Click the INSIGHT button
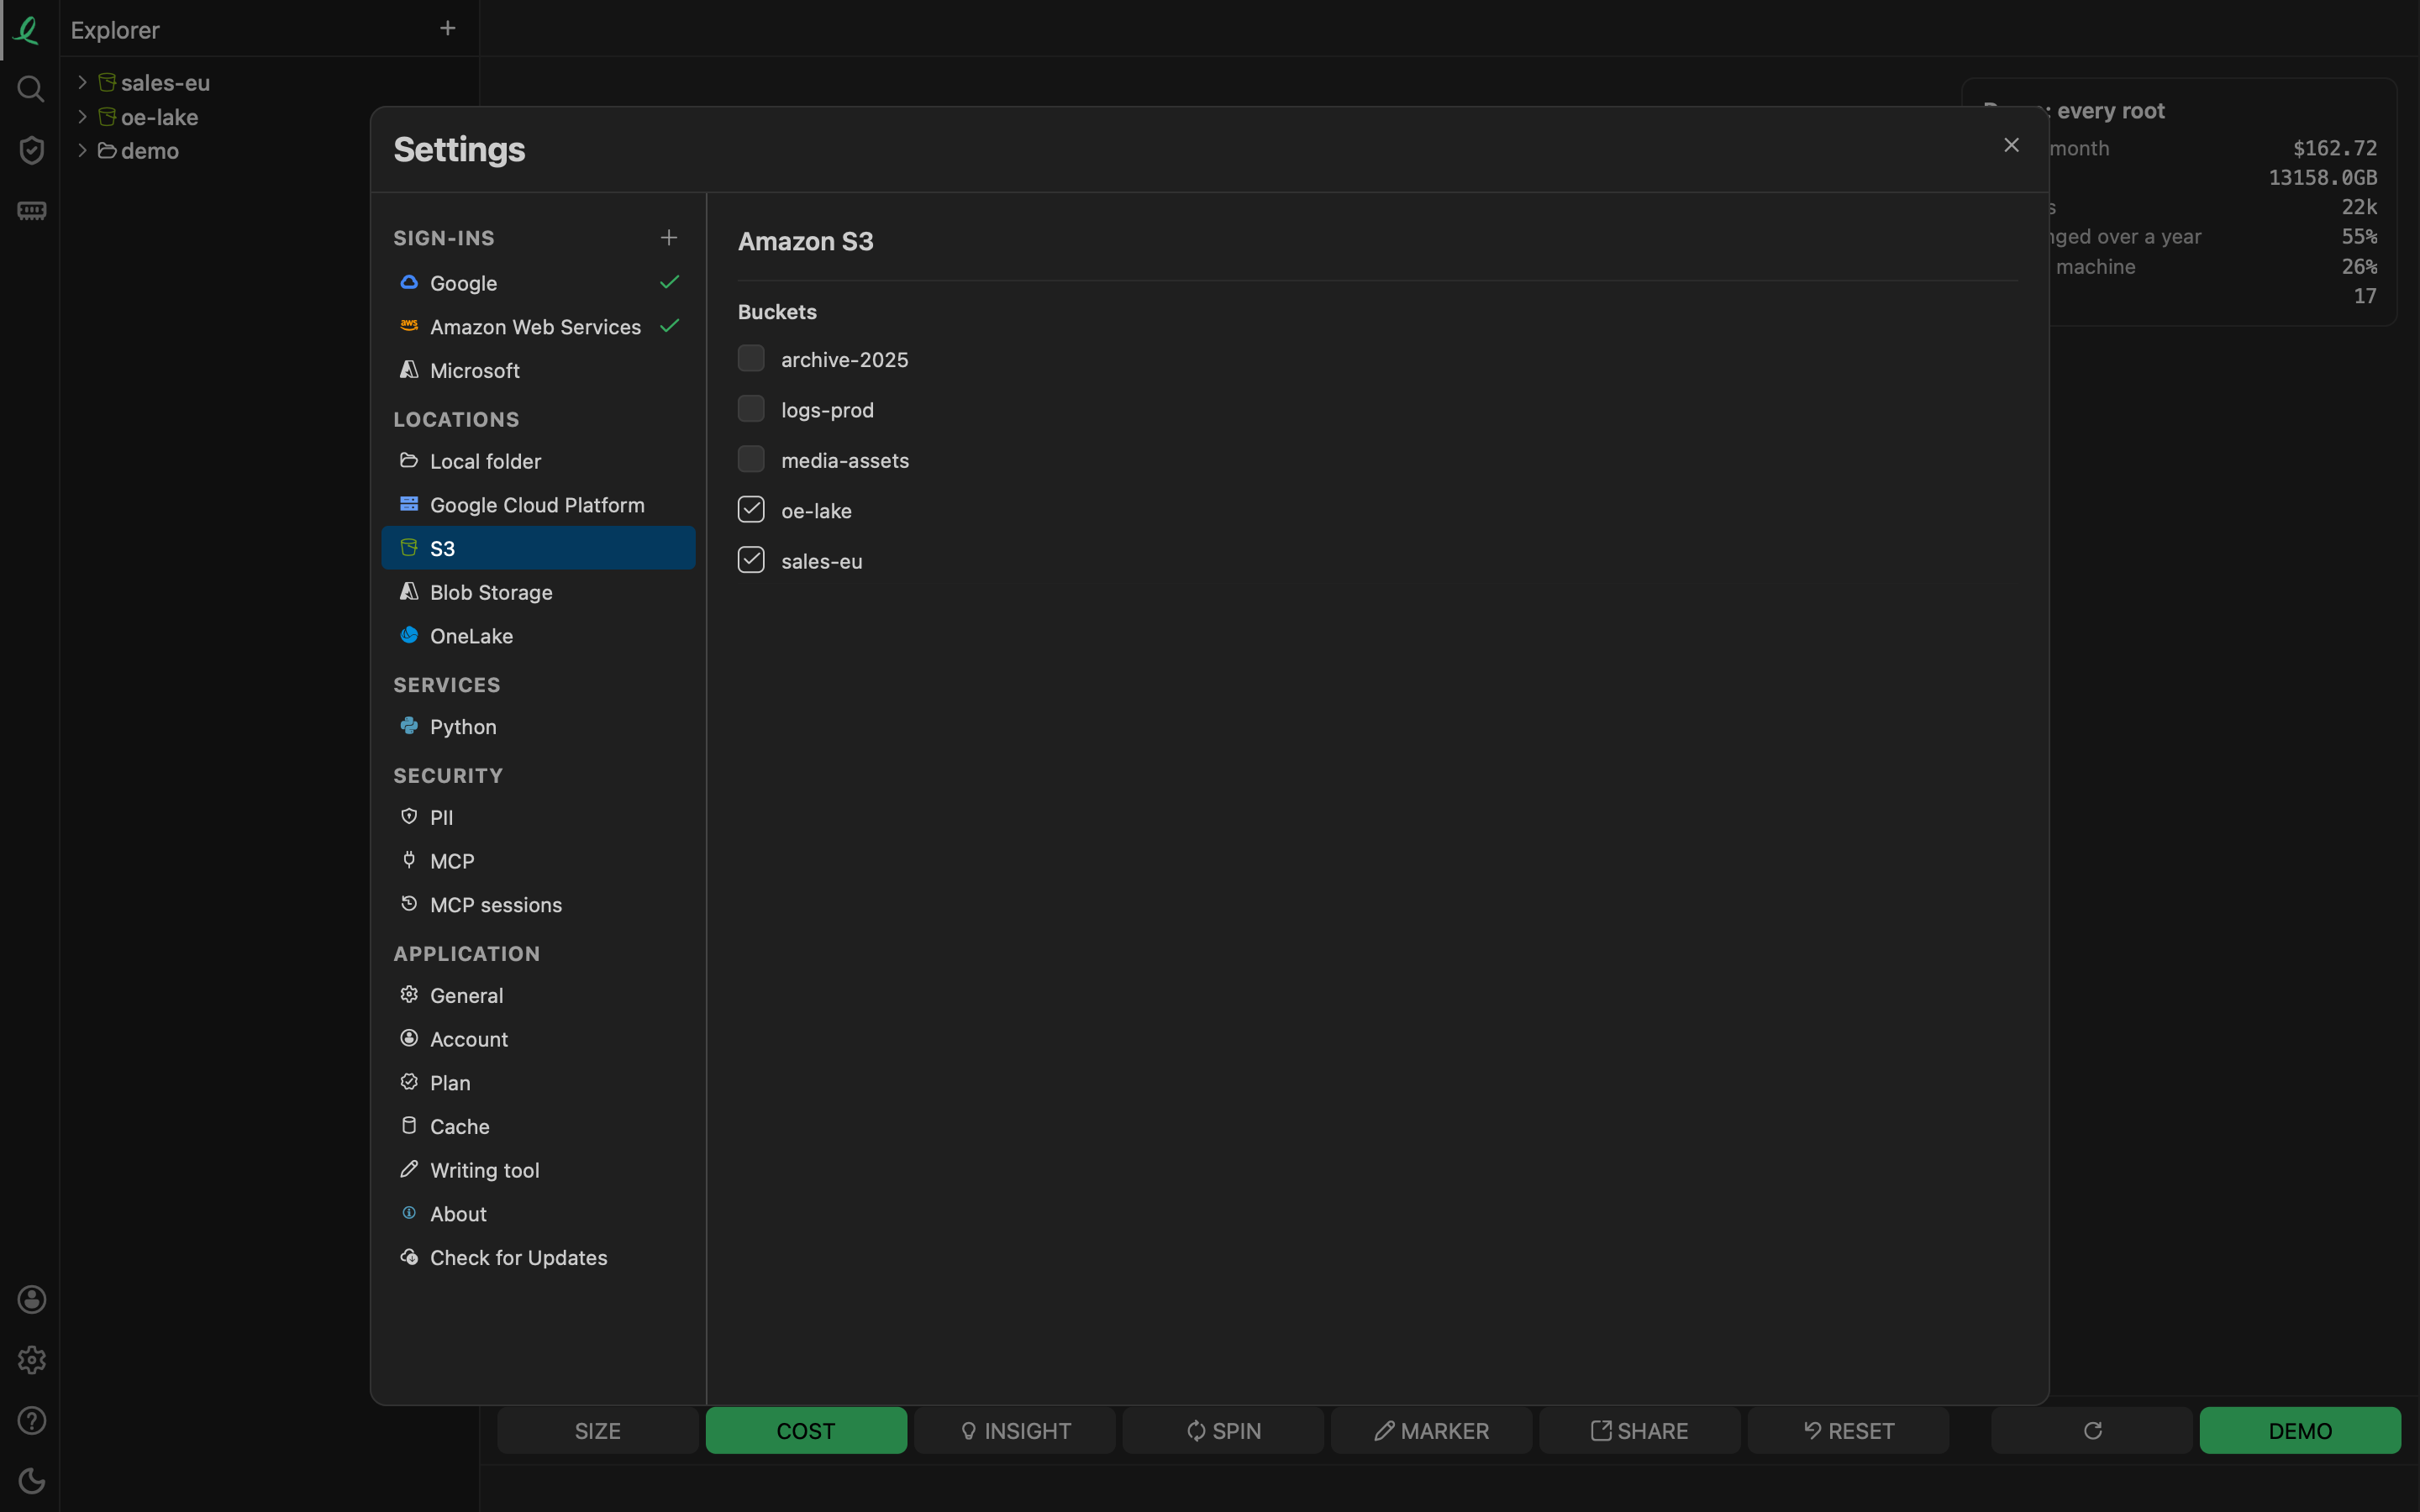This screenshot has width=2420, height=1512. (x=1015, y=1430)
